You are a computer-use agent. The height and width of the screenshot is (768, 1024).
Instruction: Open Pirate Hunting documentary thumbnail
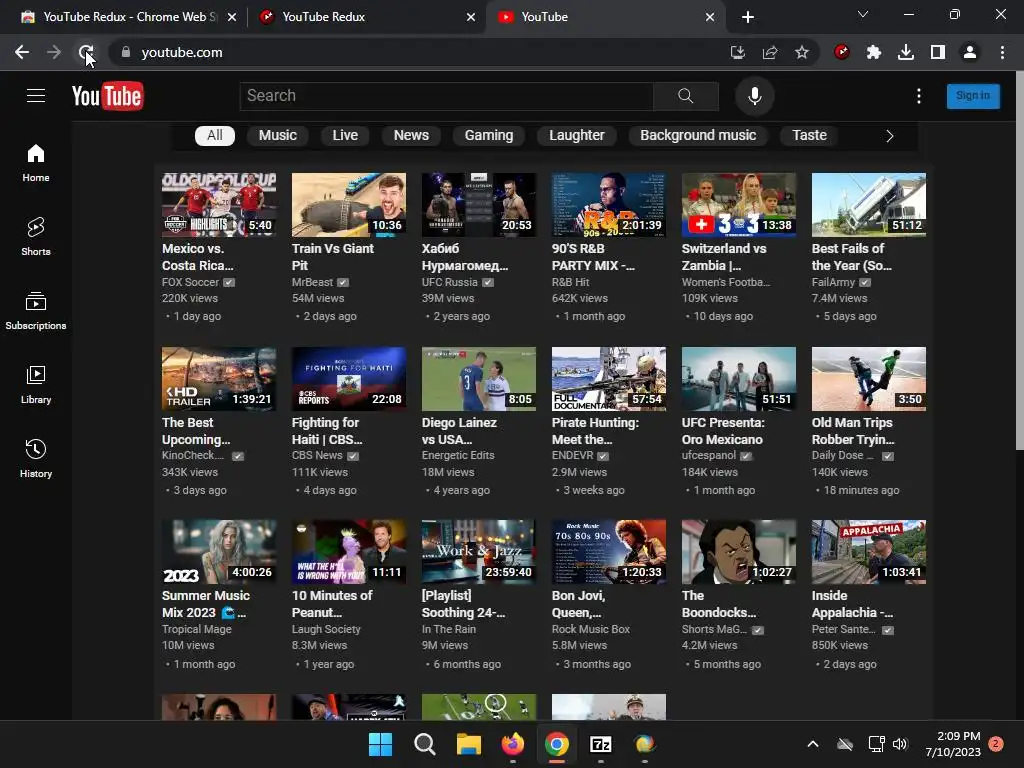tap(609, 379)
